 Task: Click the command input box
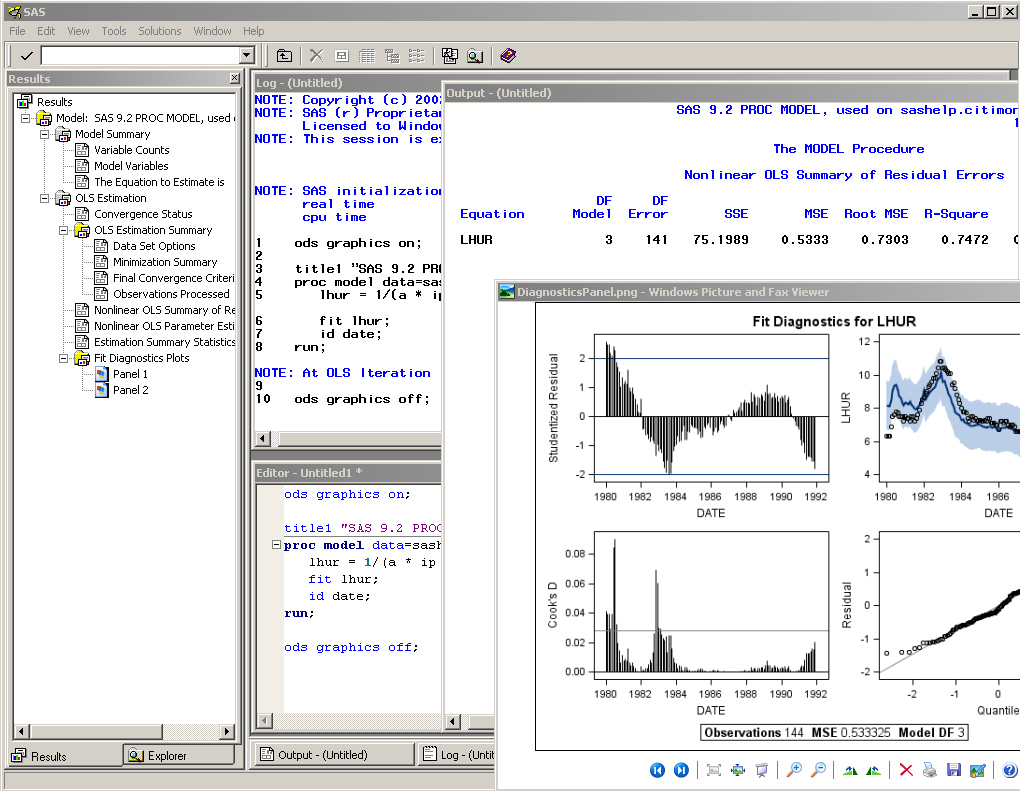(140, 56)
